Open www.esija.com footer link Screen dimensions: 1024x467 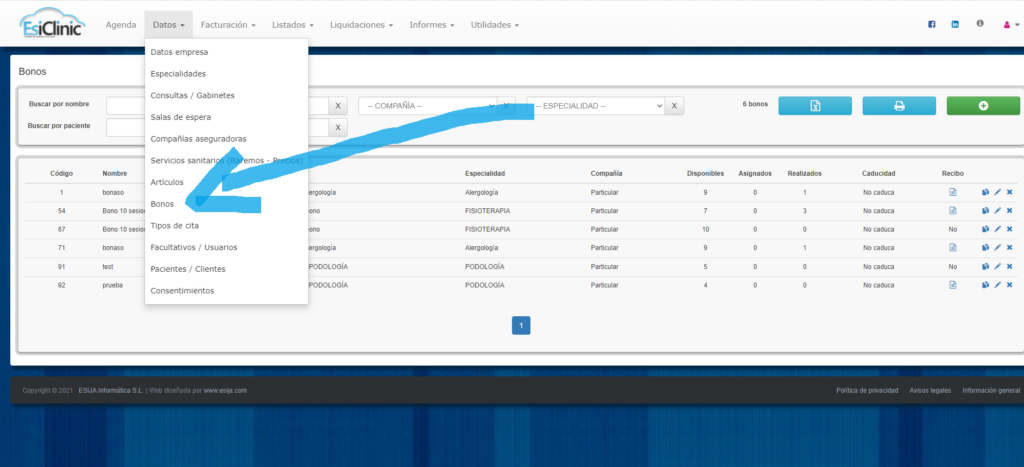point(225,391)
